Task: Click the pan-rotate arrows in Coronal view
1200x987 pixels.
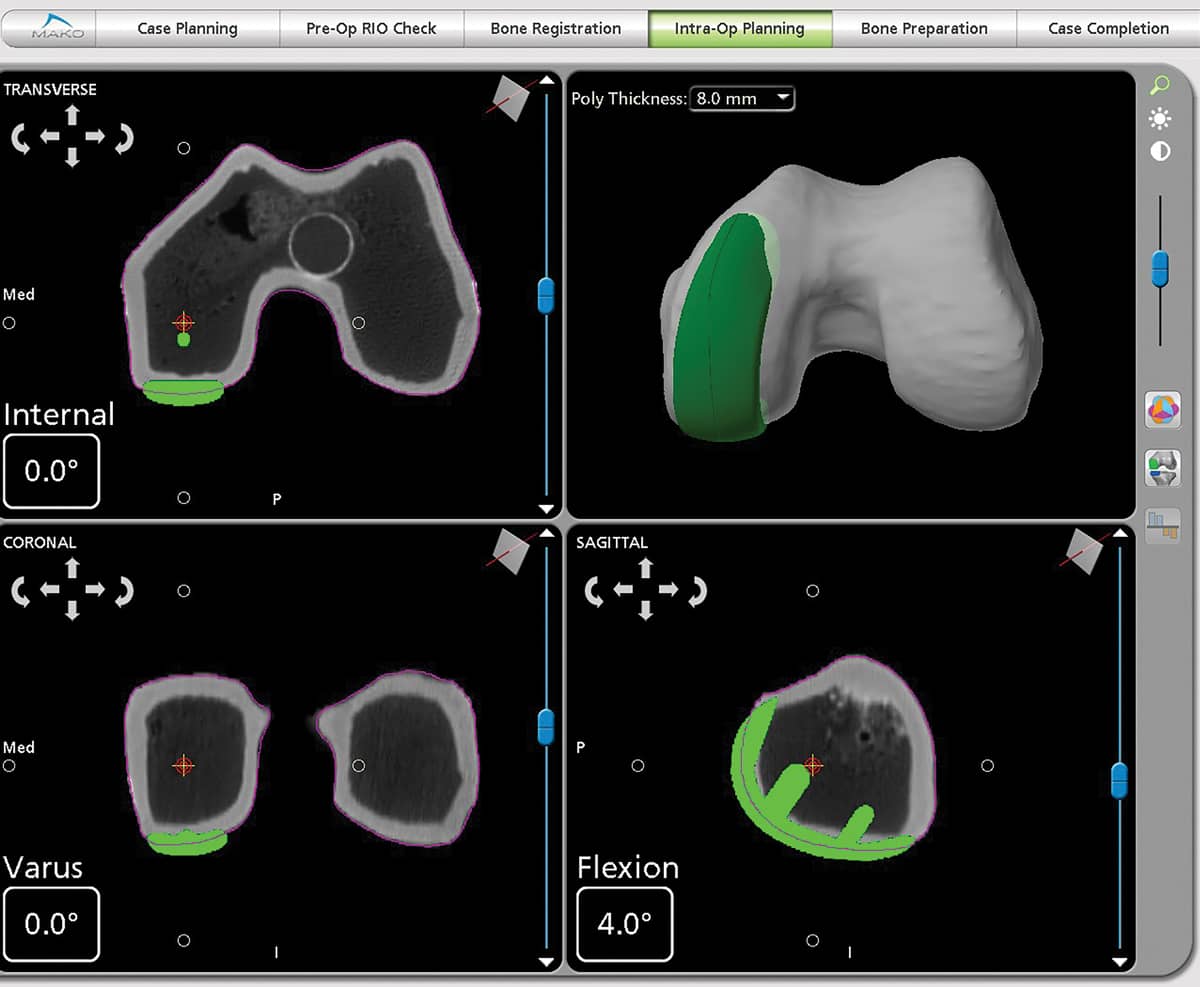Action: coord(70,590)
